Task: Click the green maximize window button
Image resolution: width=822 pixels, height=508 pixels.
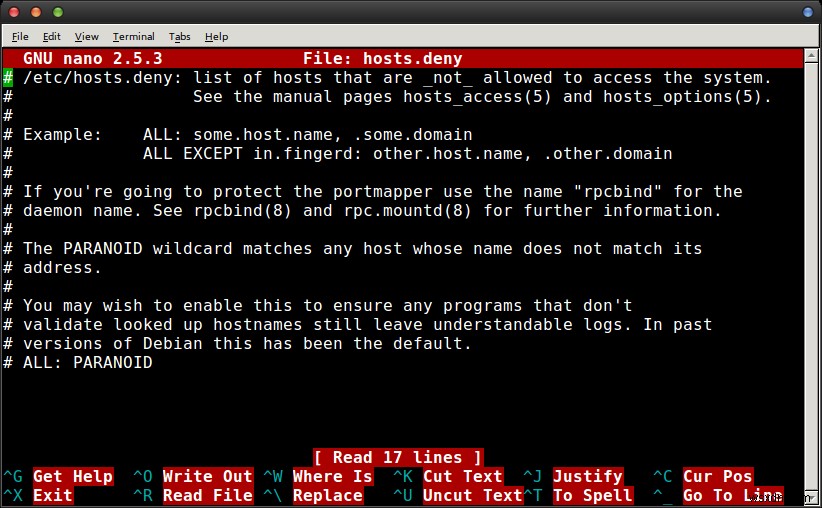Action: coord(58,12)
